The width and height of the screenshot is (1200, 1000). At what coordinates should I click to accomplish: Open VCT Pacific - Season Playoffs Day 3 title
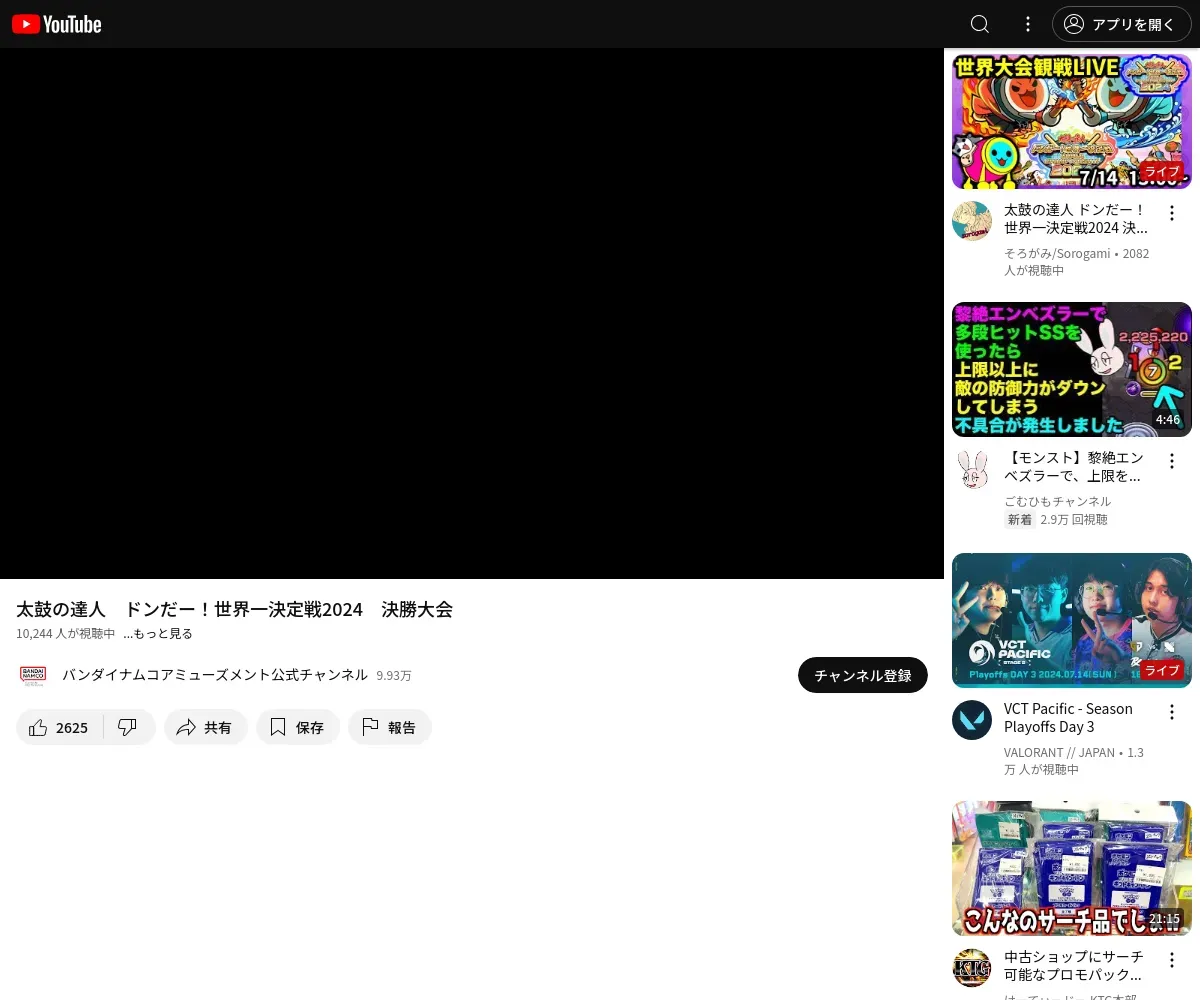pyautogui.click(x=1068, y=718)
